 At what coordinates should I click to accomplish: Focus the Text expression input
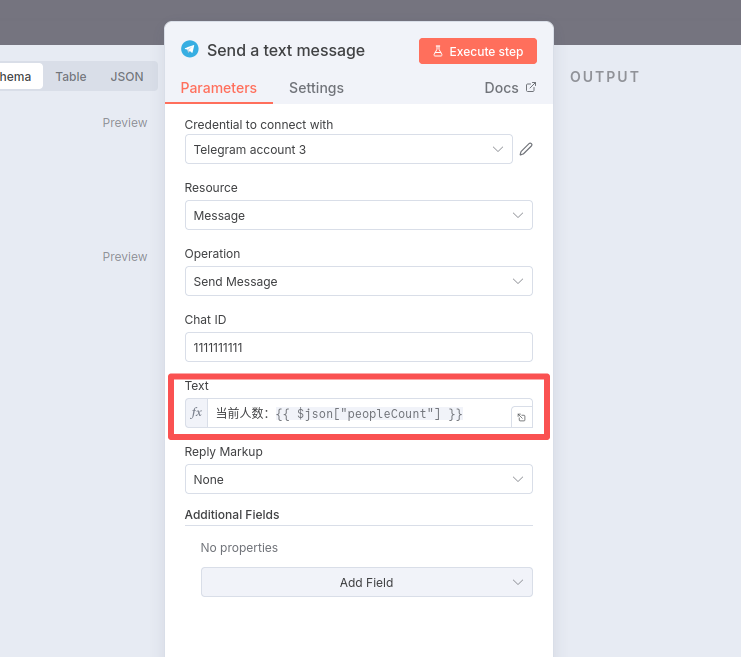pyautogui.click(x=358, y=413)
